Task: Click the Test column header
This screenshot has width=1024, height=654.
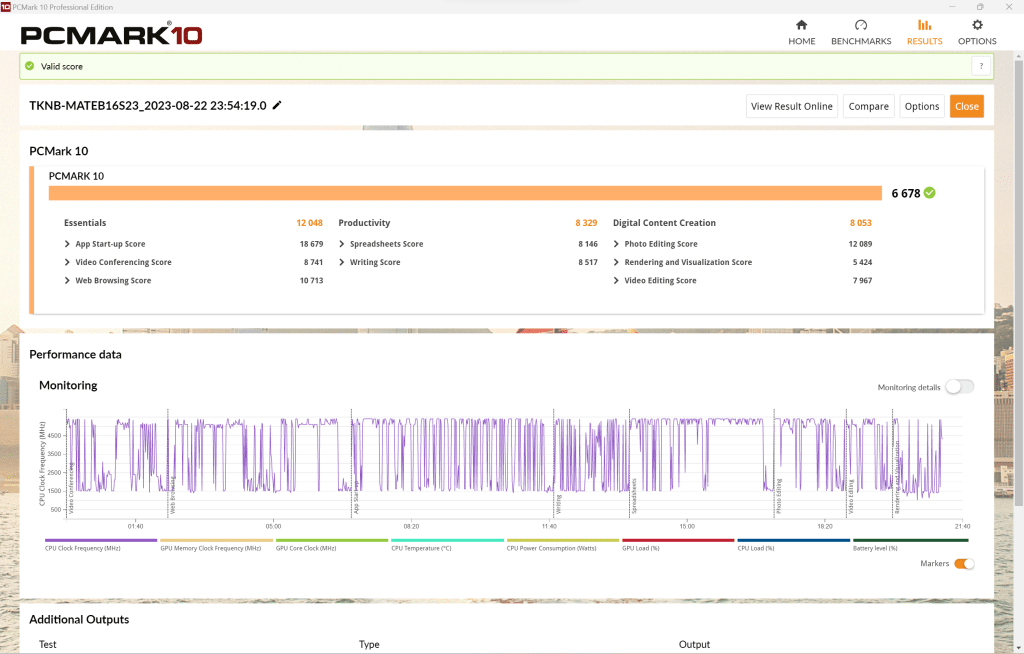Action: tap(48, 644)
